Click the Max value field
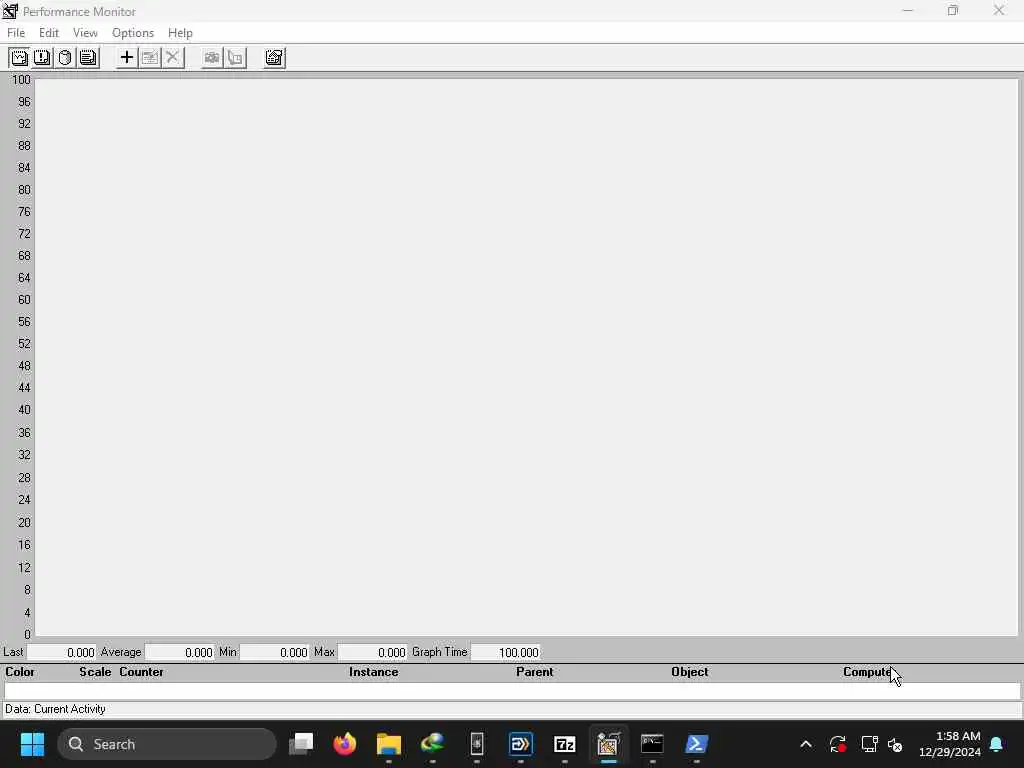Image resolution: width=1024 pixels, height=768 pixels. (372, 652)
